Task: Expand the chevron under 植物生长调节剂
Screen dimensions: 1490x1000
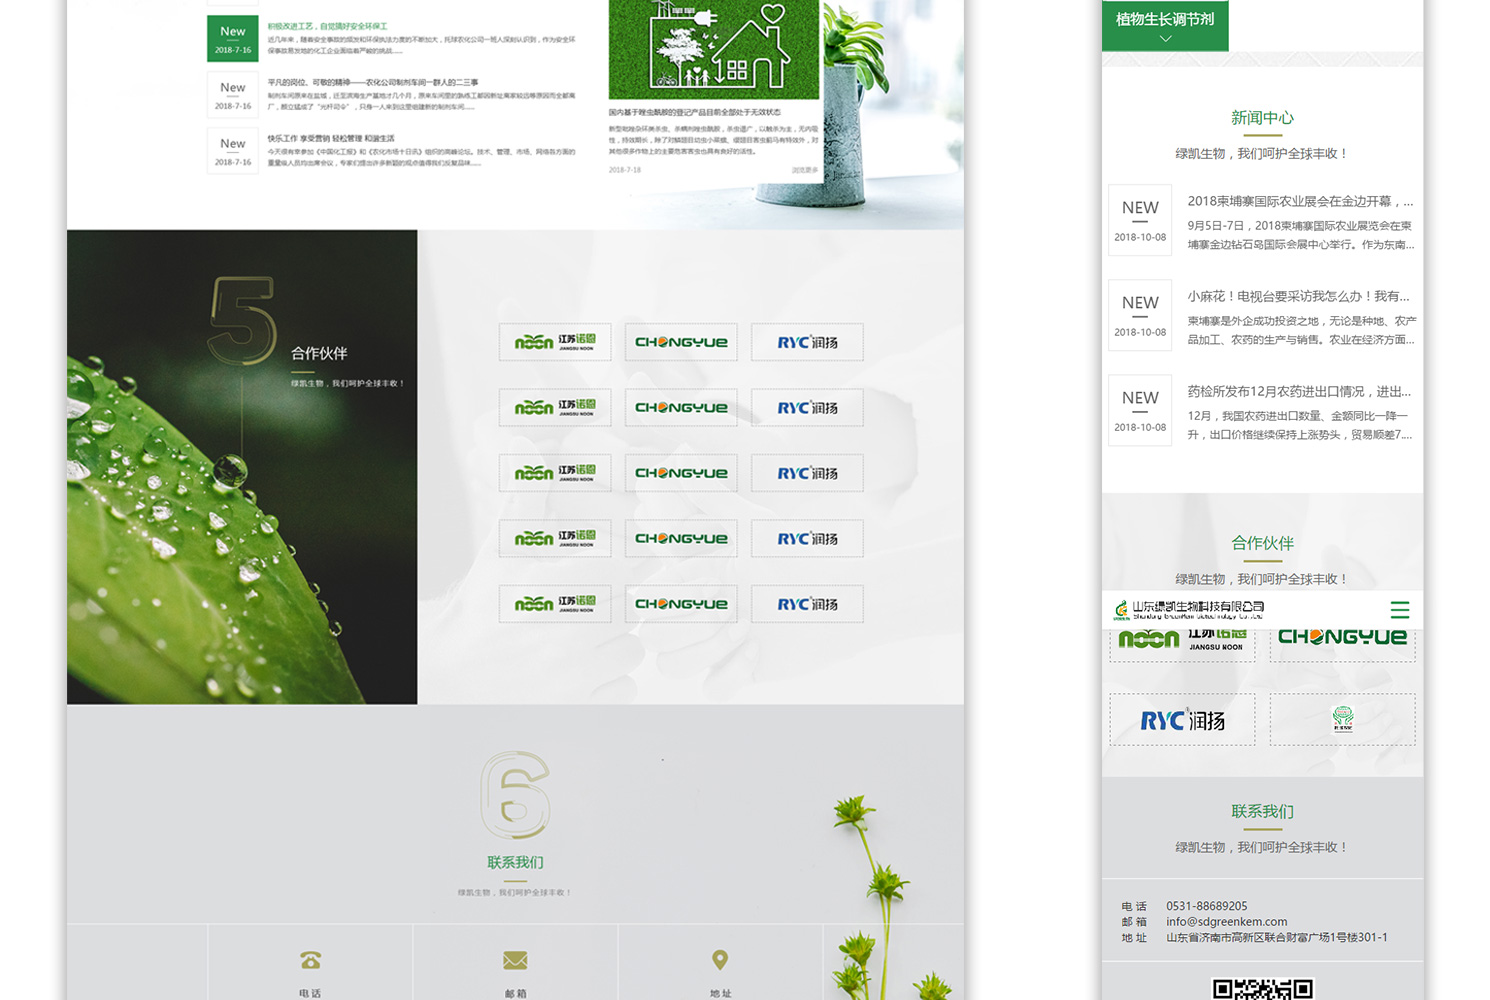Action: (1165, 39)
